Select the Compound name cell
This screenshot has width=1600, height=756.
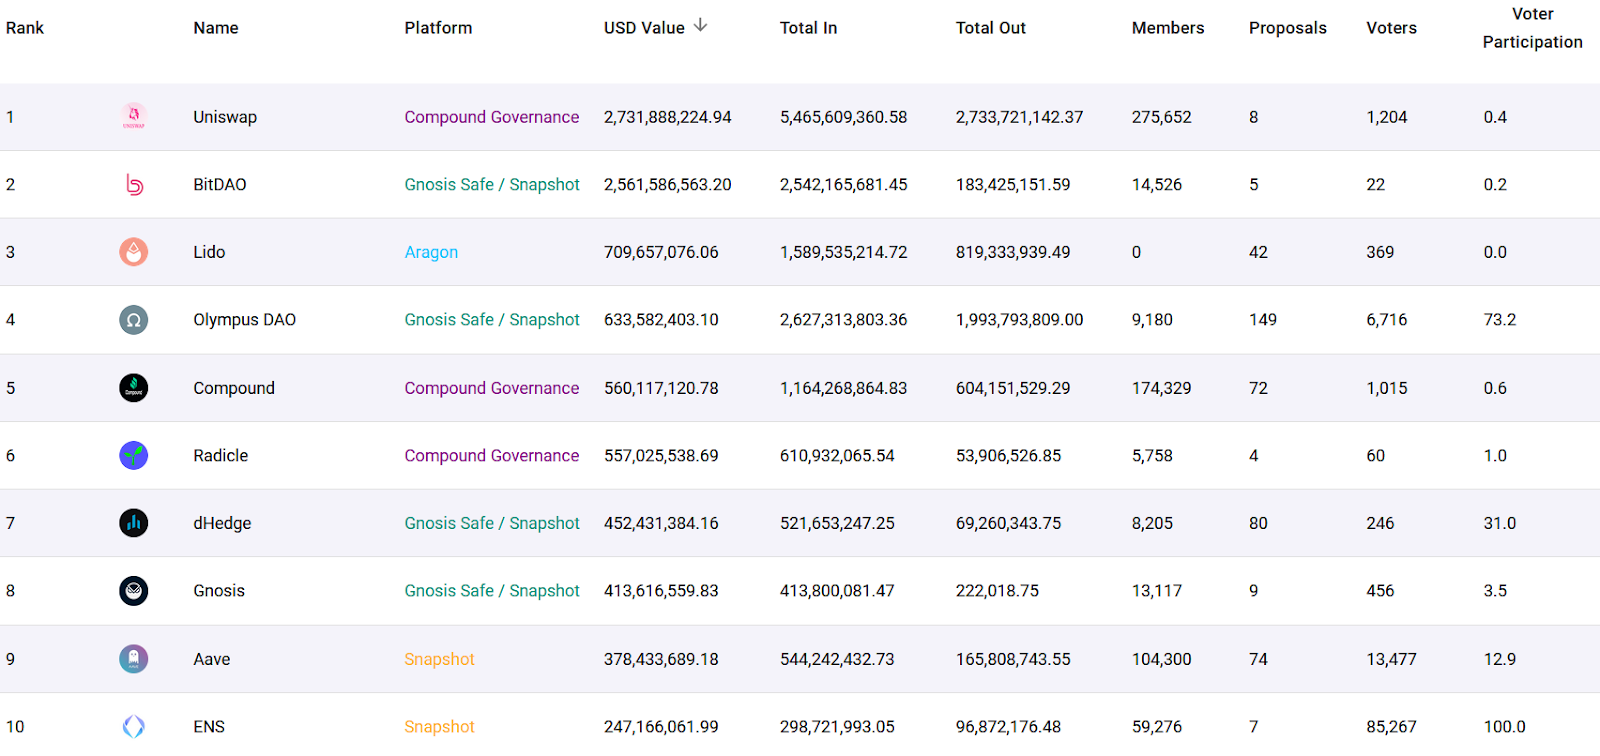point(233,388)
